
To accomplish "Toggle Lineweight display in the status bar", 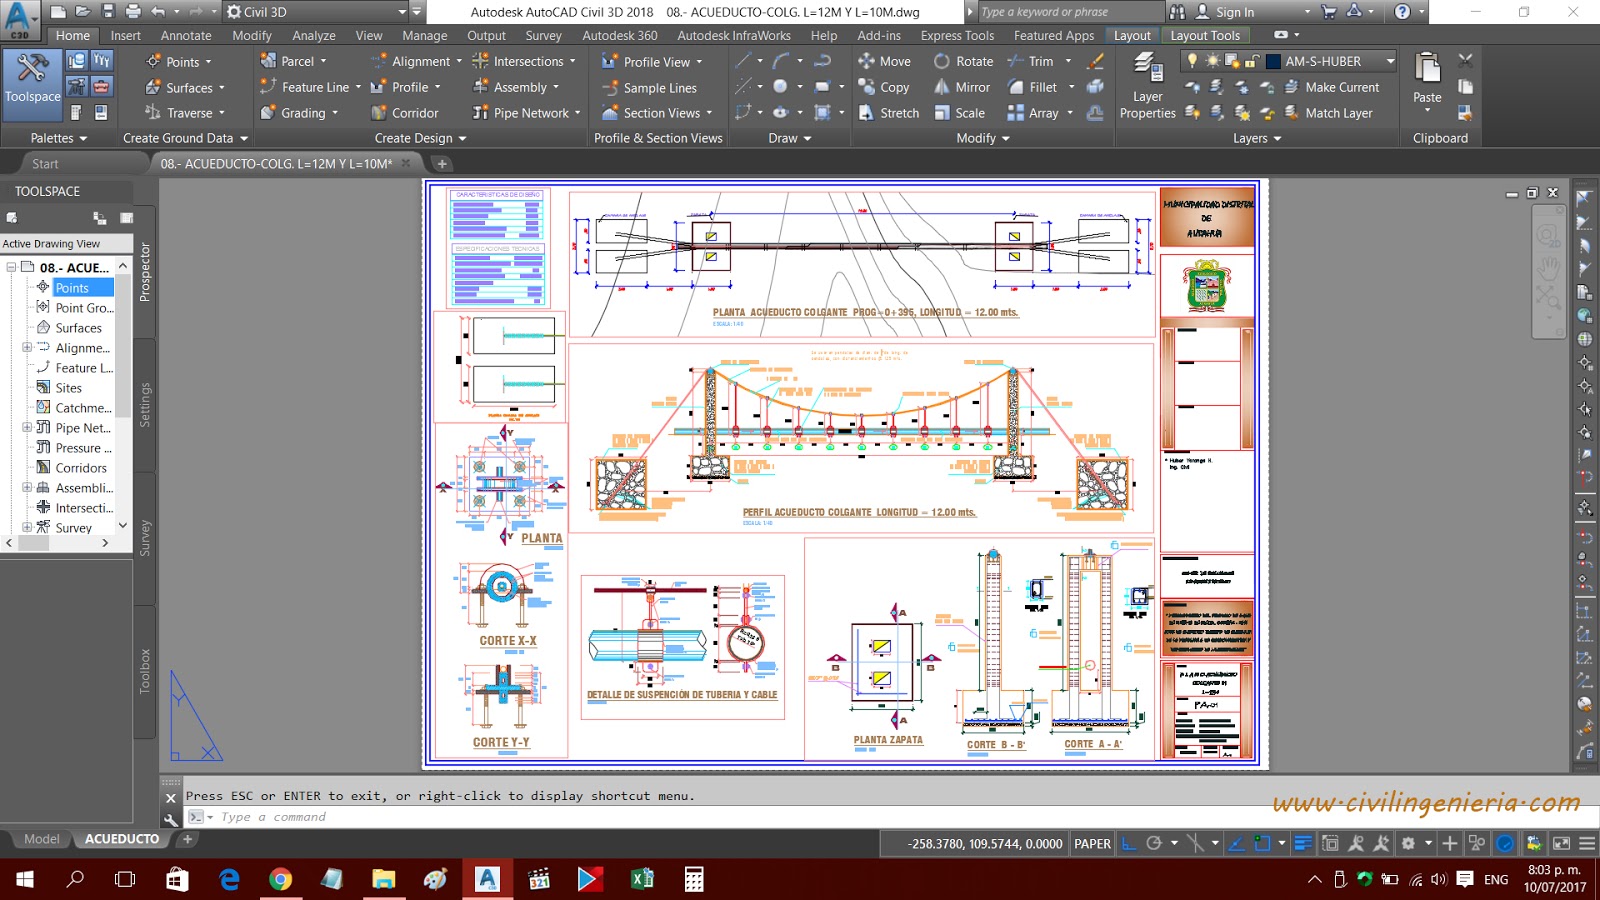I will [1303, 843].
